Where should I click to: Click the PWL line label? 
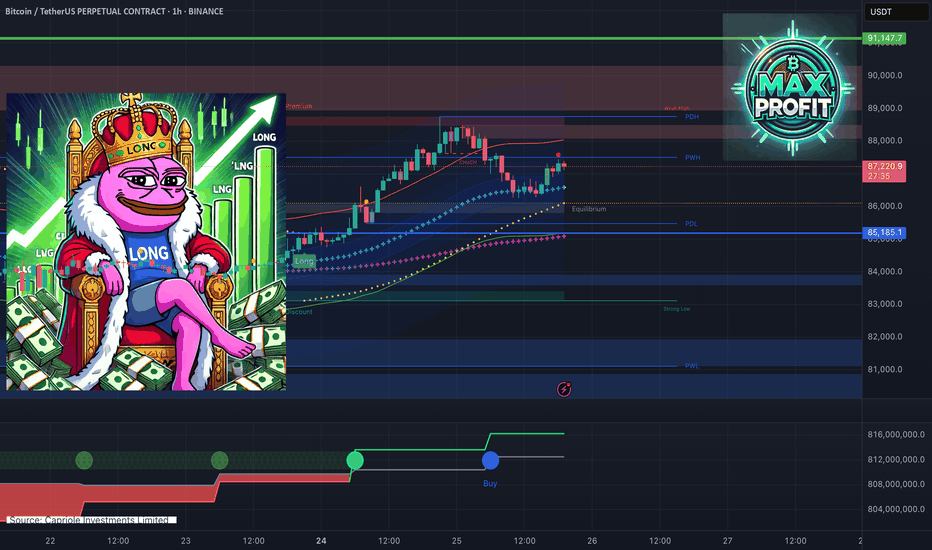coord(692,366)
